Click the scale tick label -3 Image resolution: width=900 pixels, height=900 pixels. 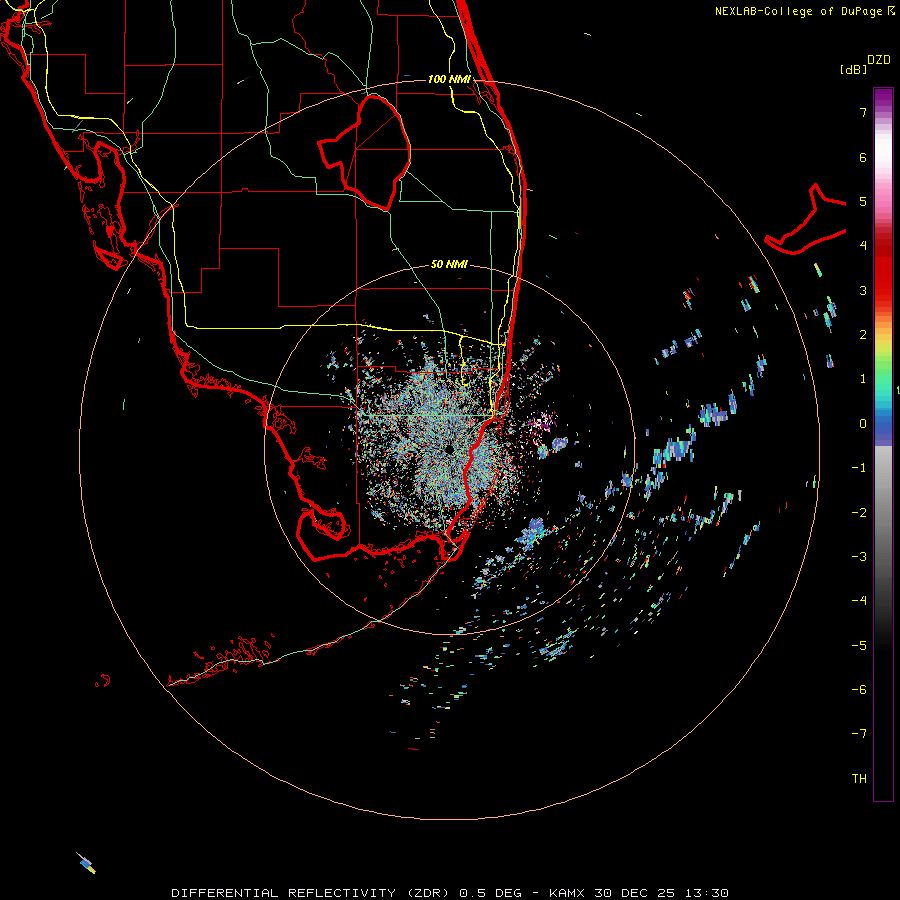coord(859,556)
